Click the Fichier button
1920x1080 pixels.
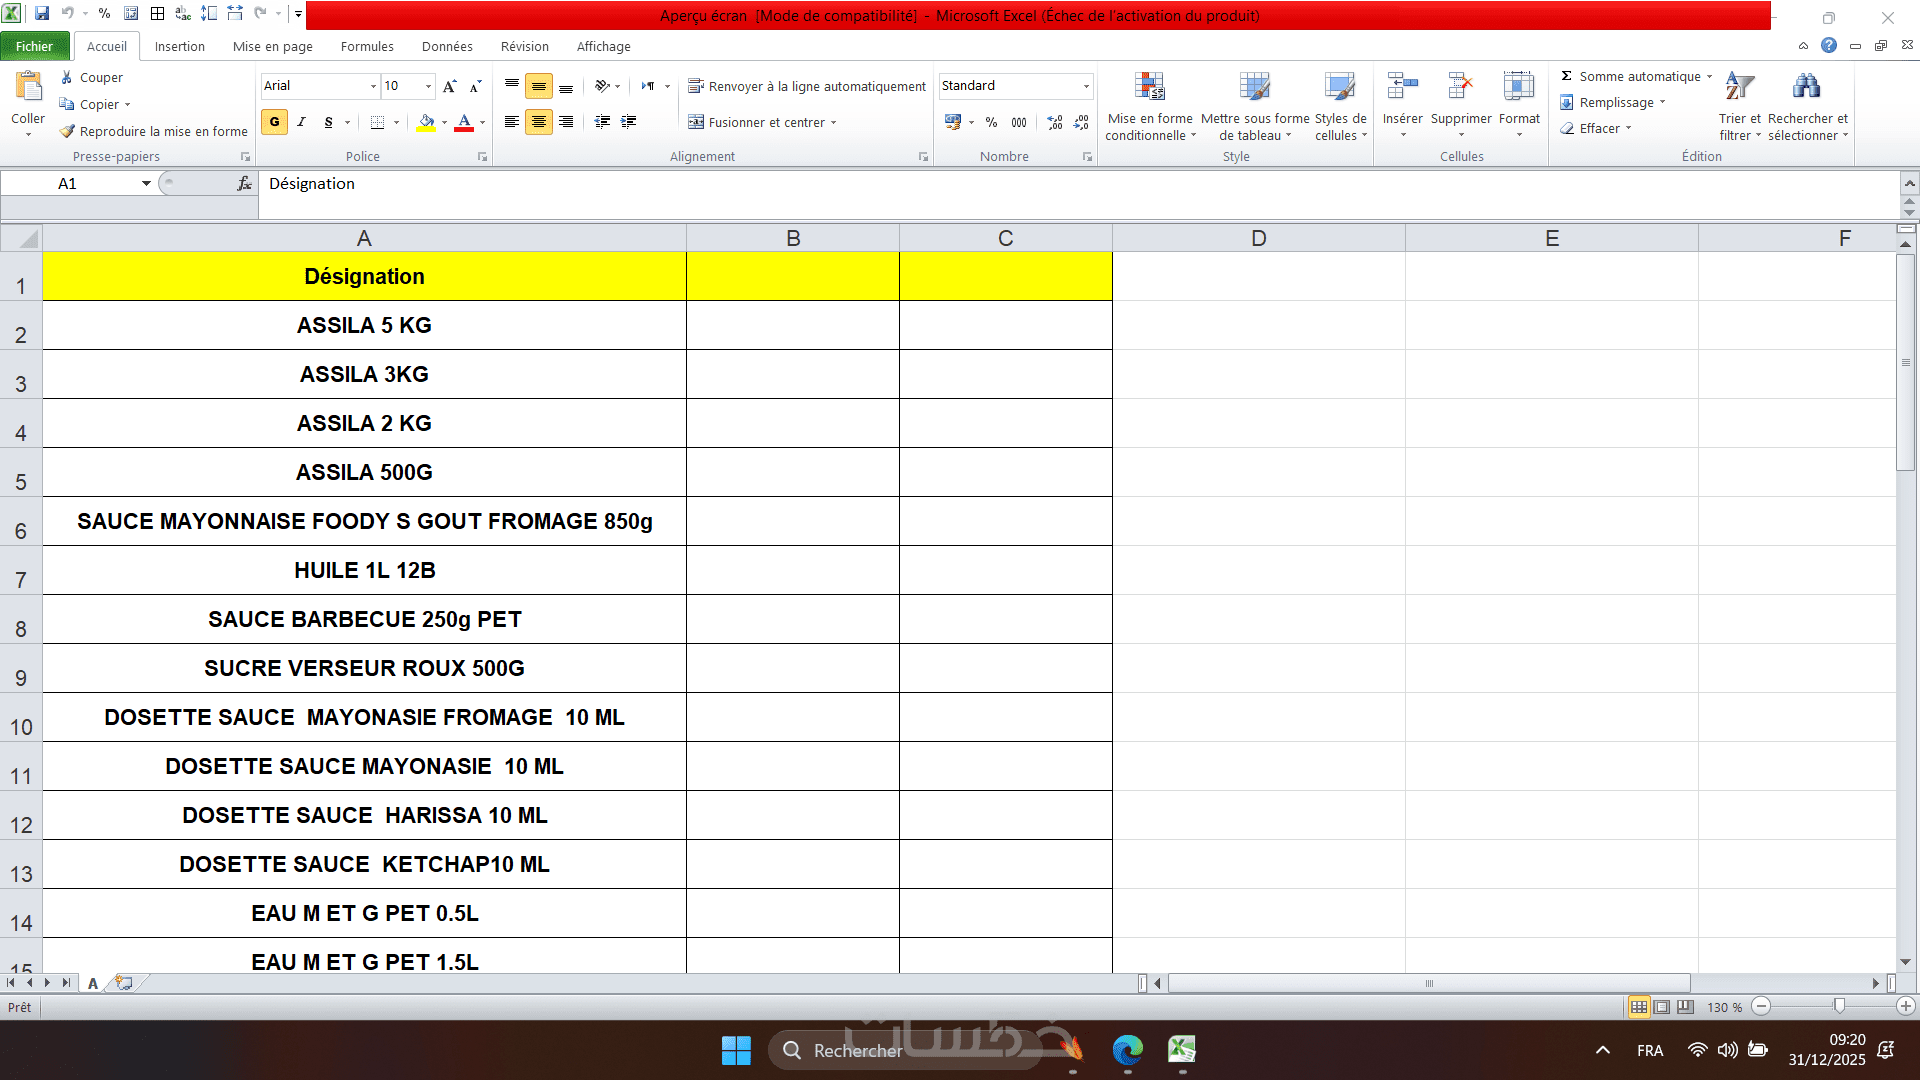[34, 47]
